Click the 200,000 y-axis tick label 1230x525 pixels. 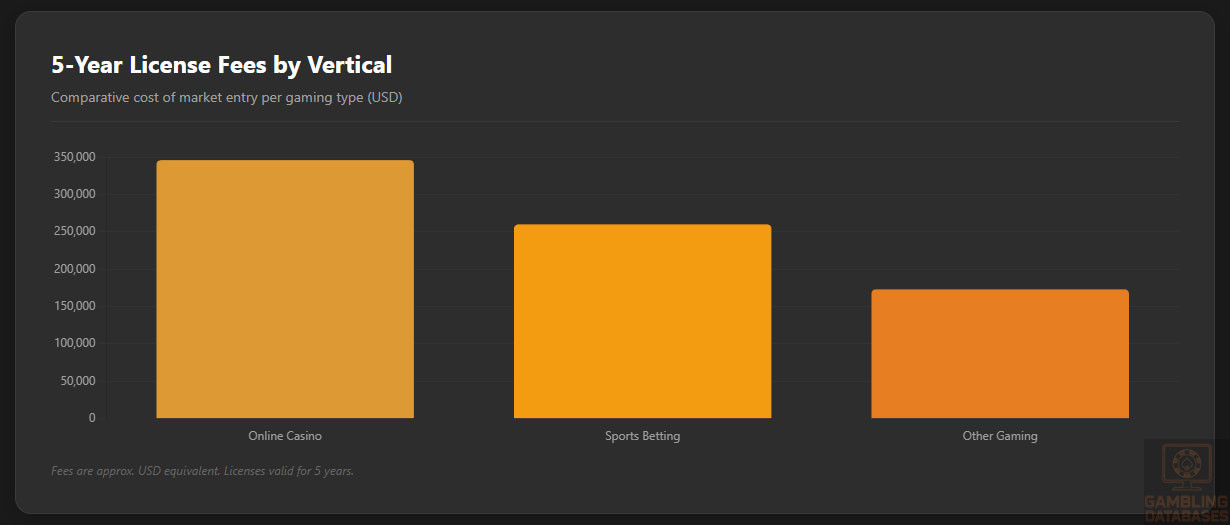click(73, 269)
